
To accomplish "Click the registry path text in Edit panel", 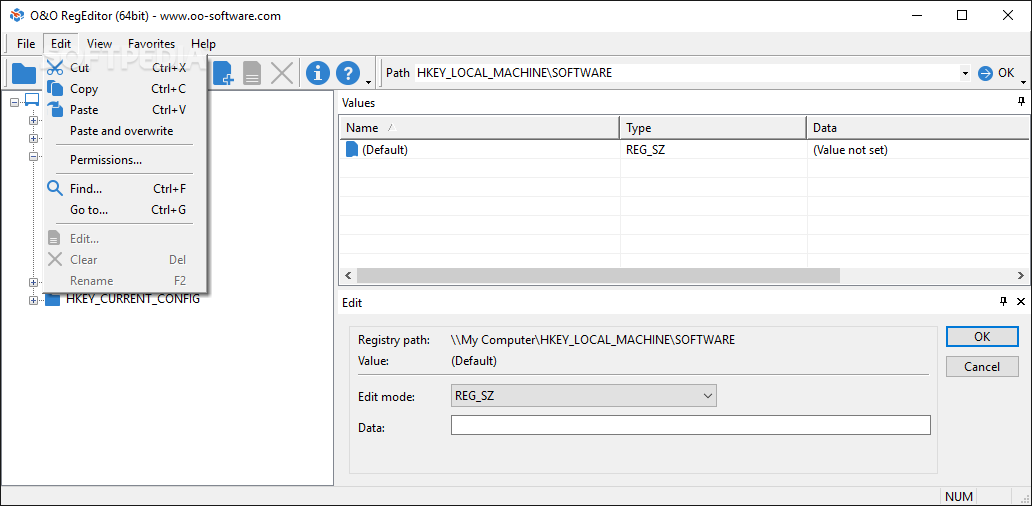I will coord(593,340).
